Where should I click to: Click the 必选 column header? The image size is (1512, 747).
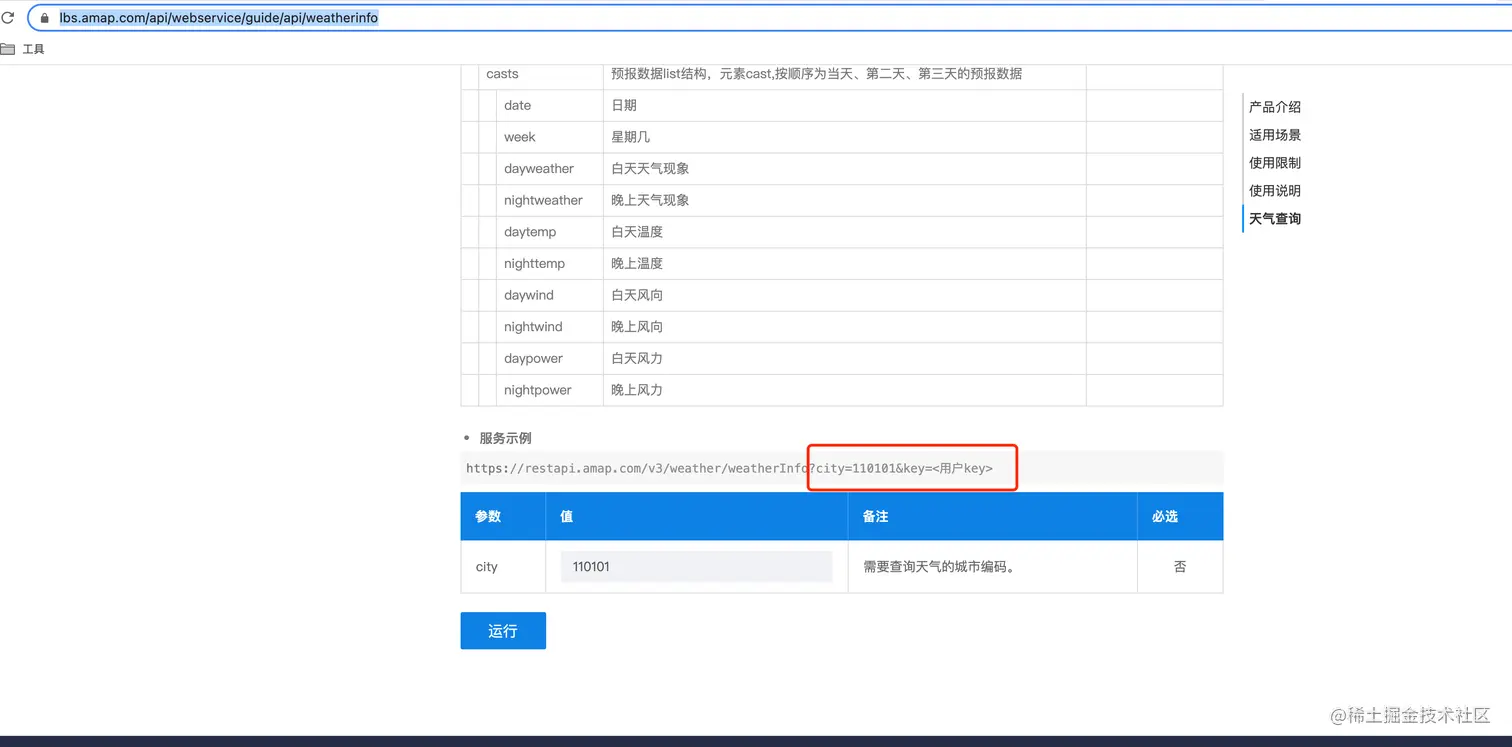point(1180,516)
